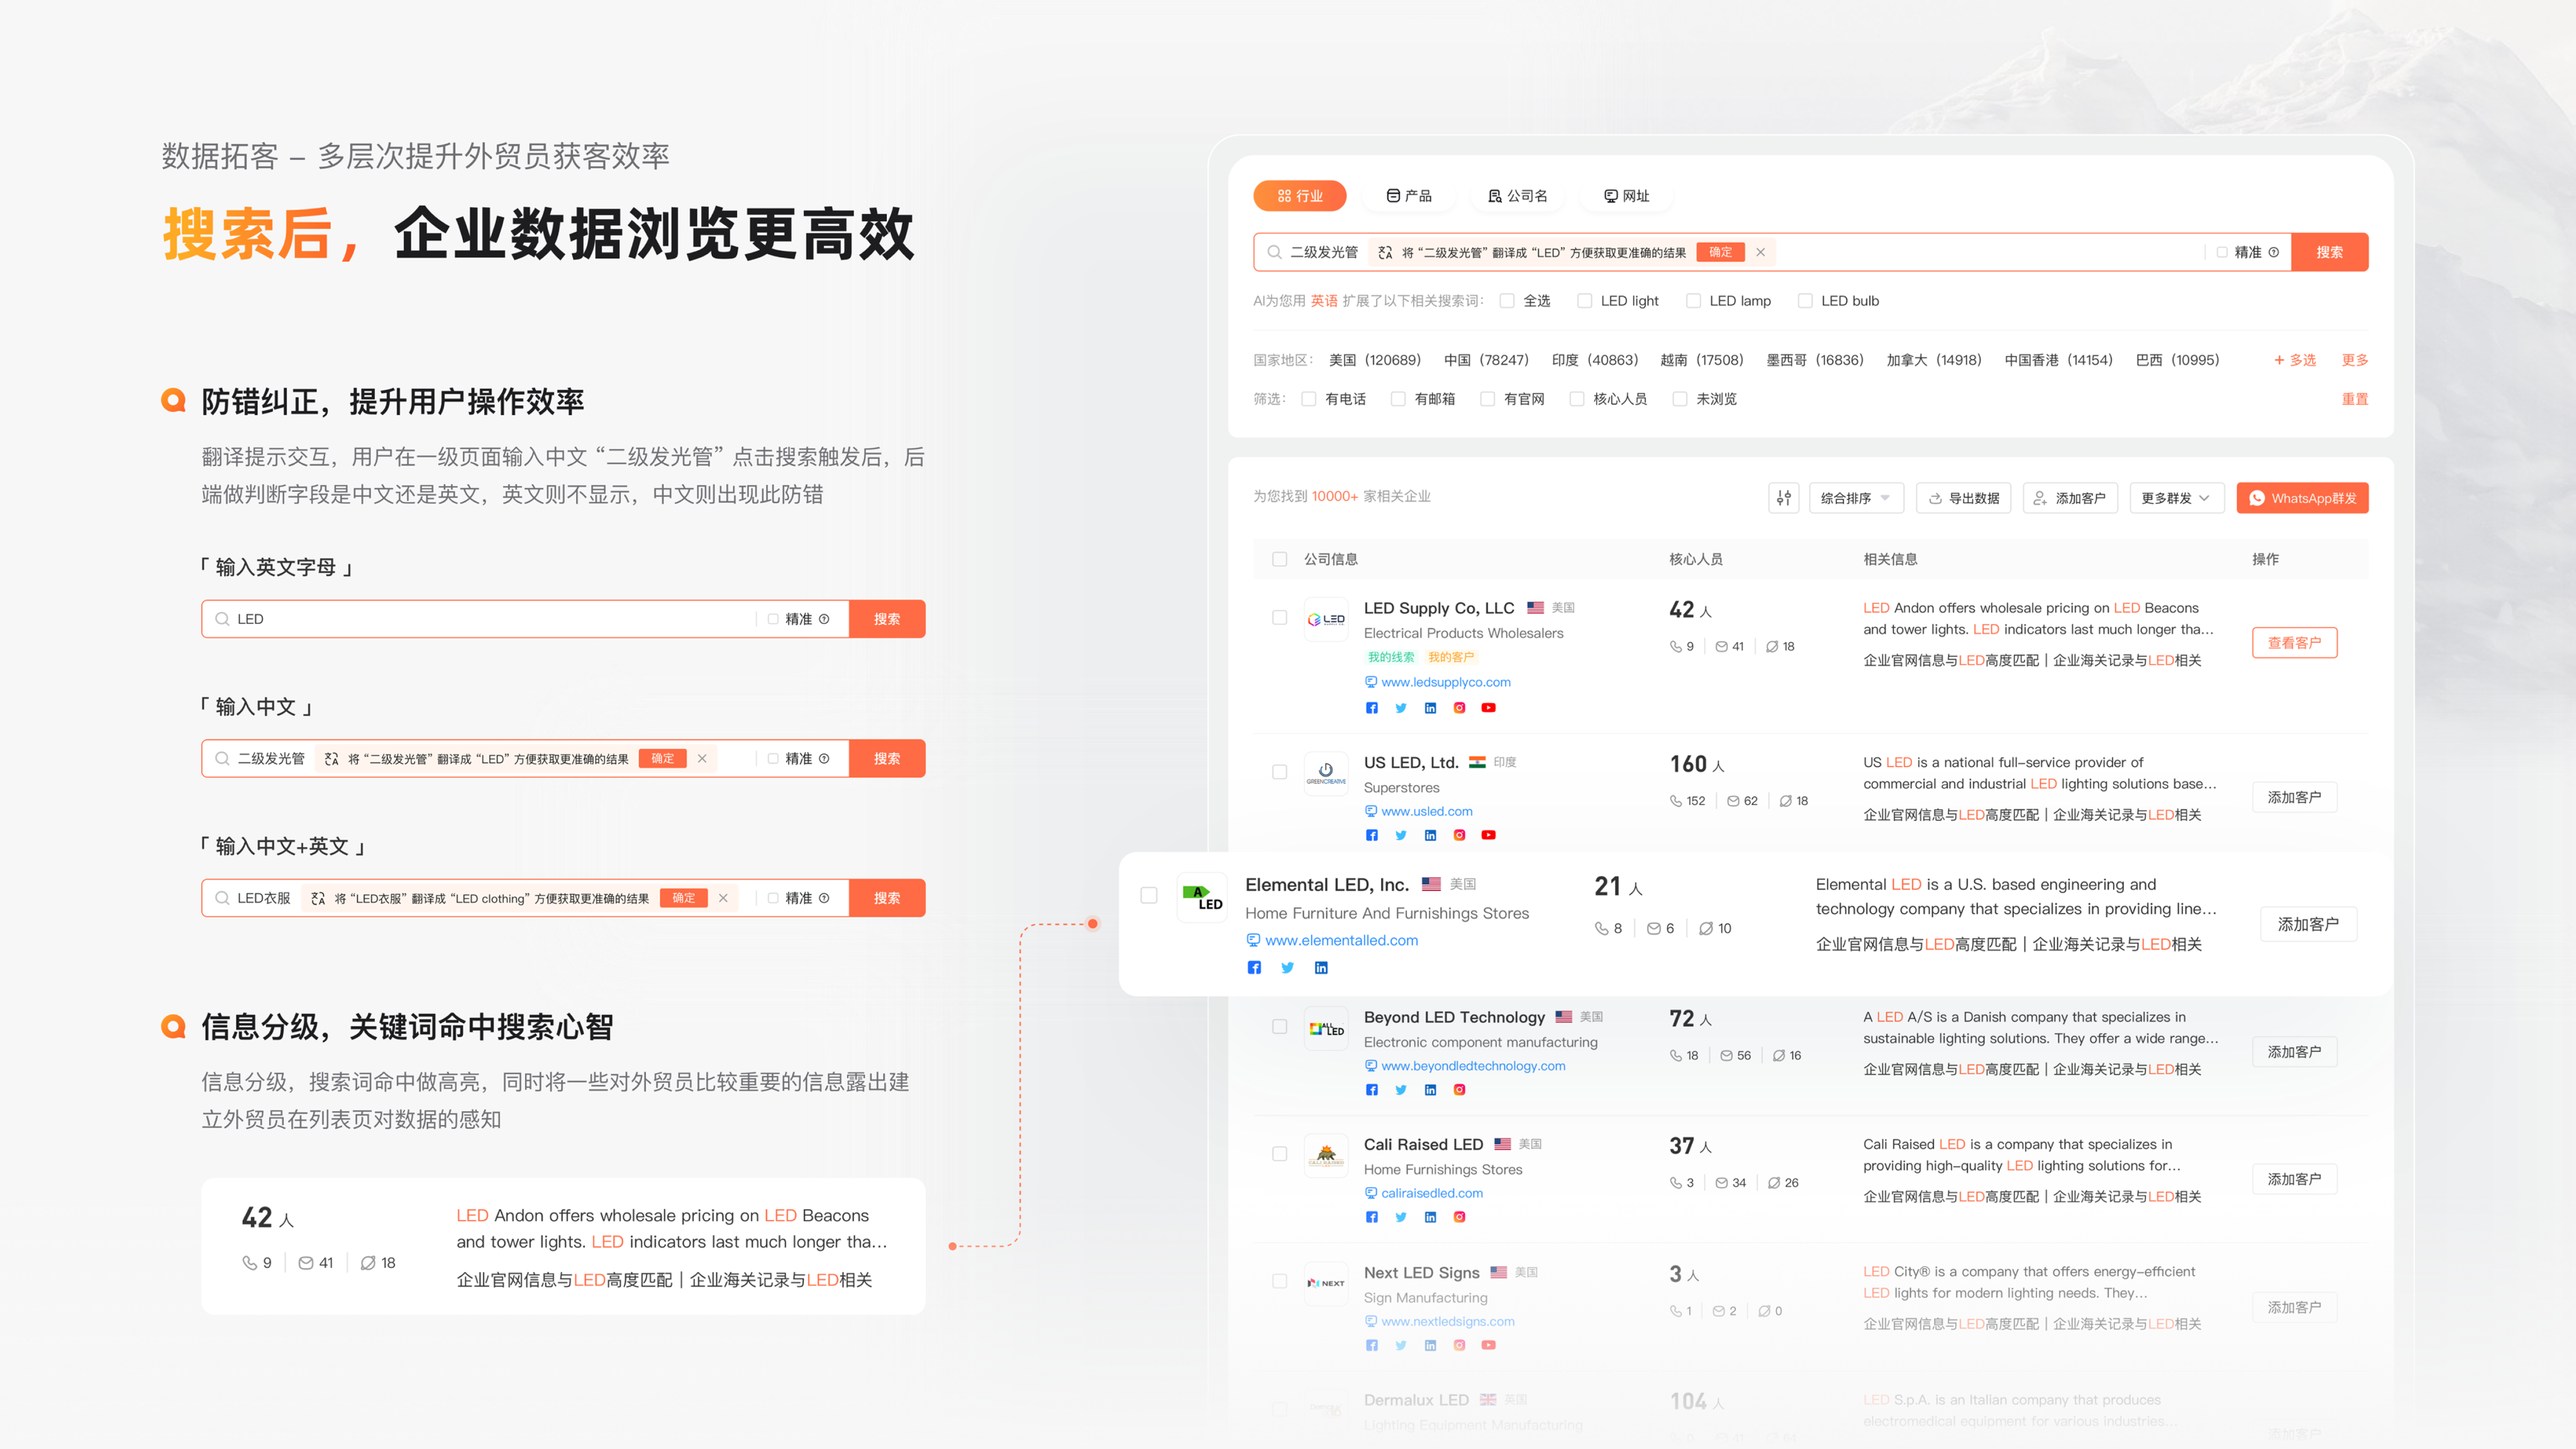
Task: Open LED Supply Co's LinkedIn icon
Action: (1430, 708)
